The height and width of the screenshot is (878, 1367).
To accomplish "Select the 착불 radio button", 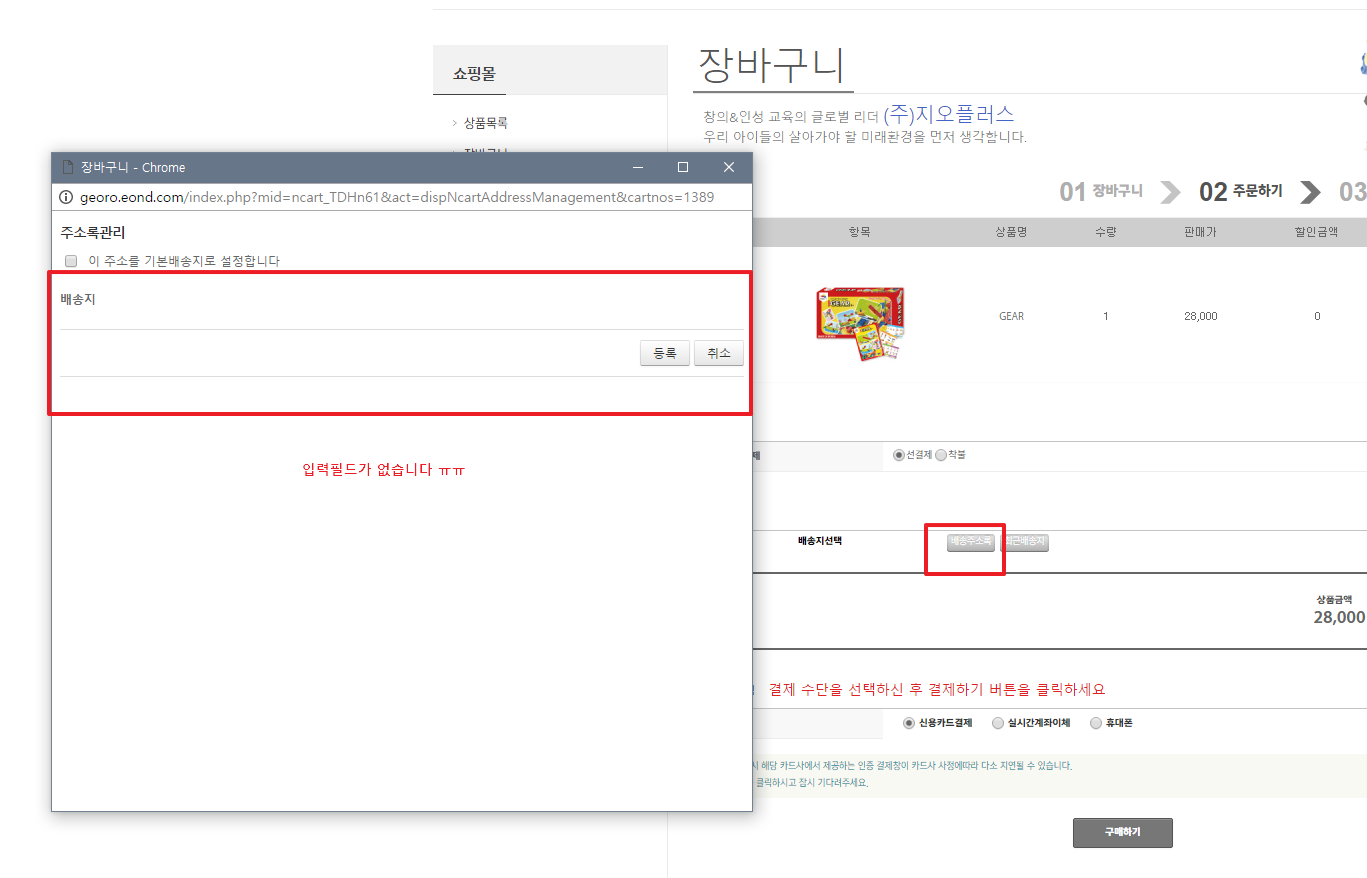I will (940, 455).
